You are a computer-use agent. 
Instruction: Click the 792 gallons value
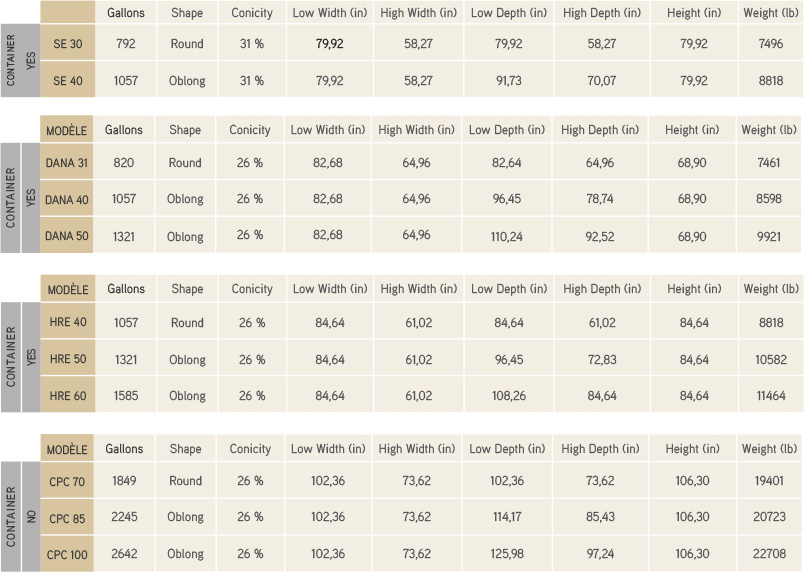[x=125, y=44]
